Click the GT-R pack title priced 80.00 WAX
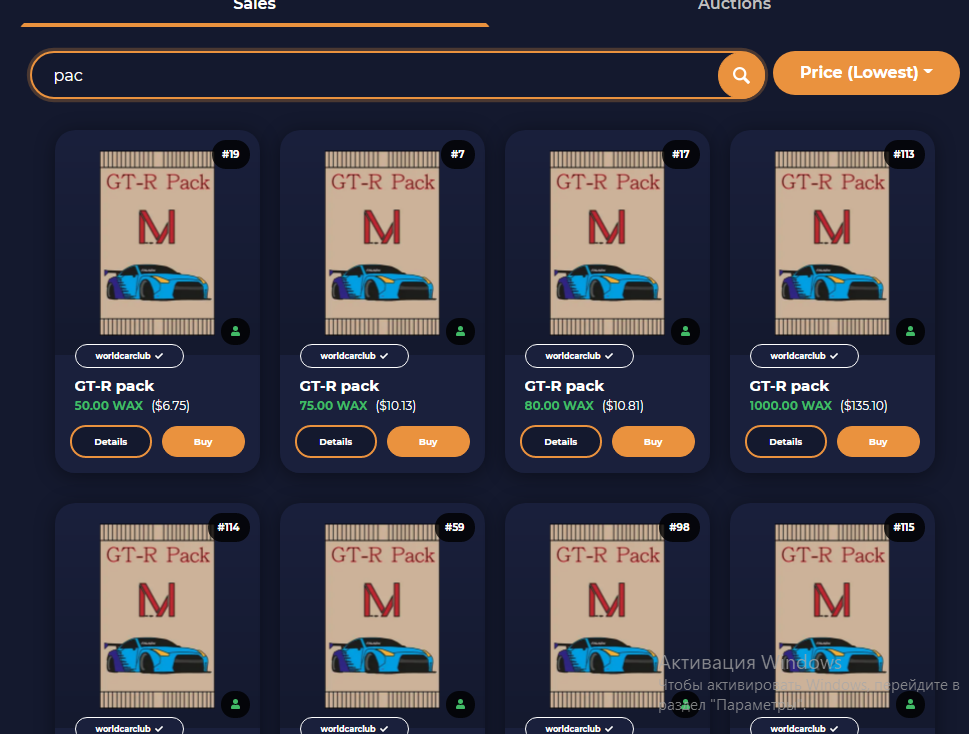The width and height of the screenshot is (969, 734). [x=564, y=386]
